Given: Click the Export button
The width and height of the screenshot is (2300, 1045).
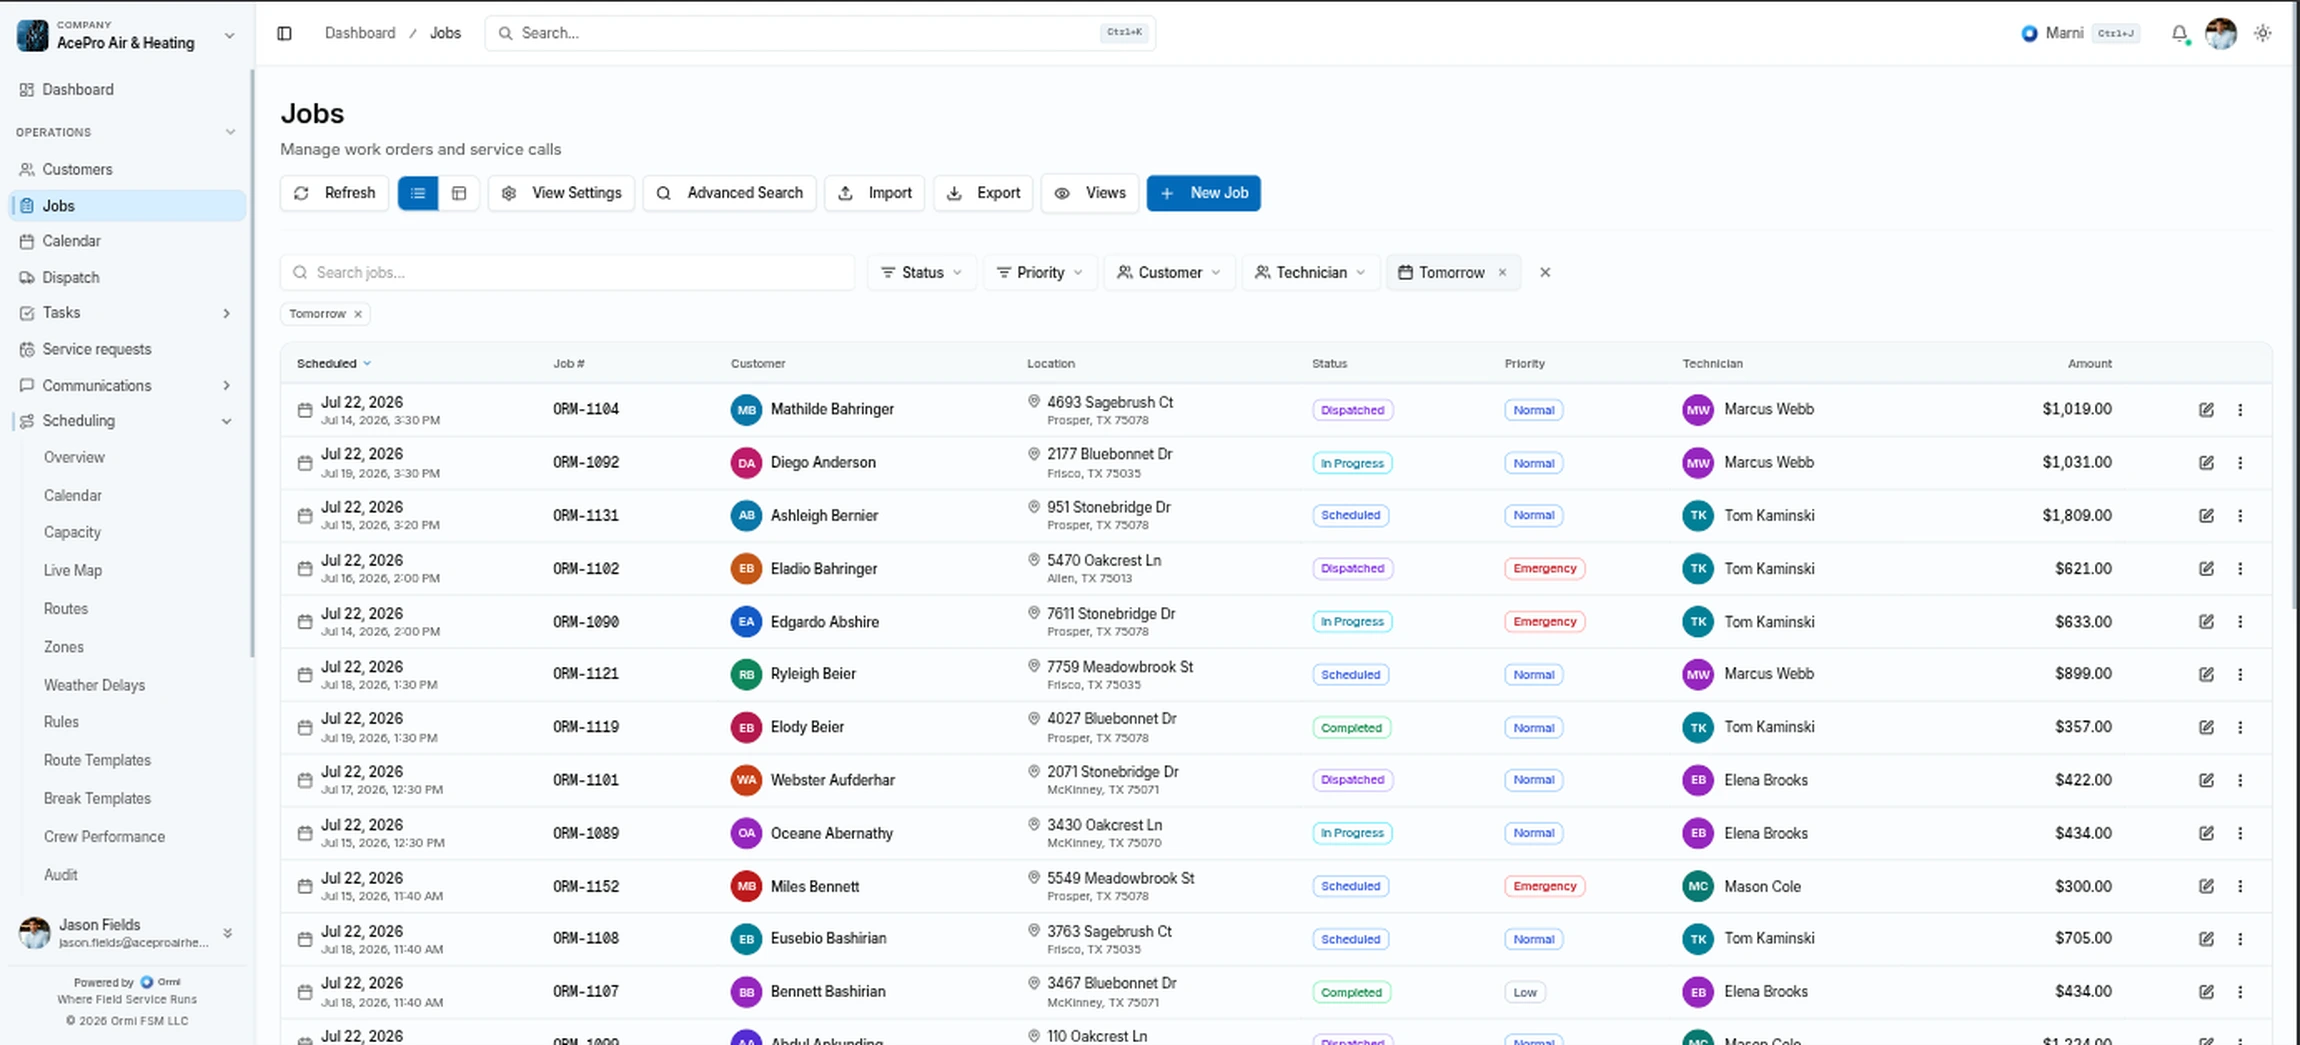Looking at the screenshot, I should [x=983, y=193].
